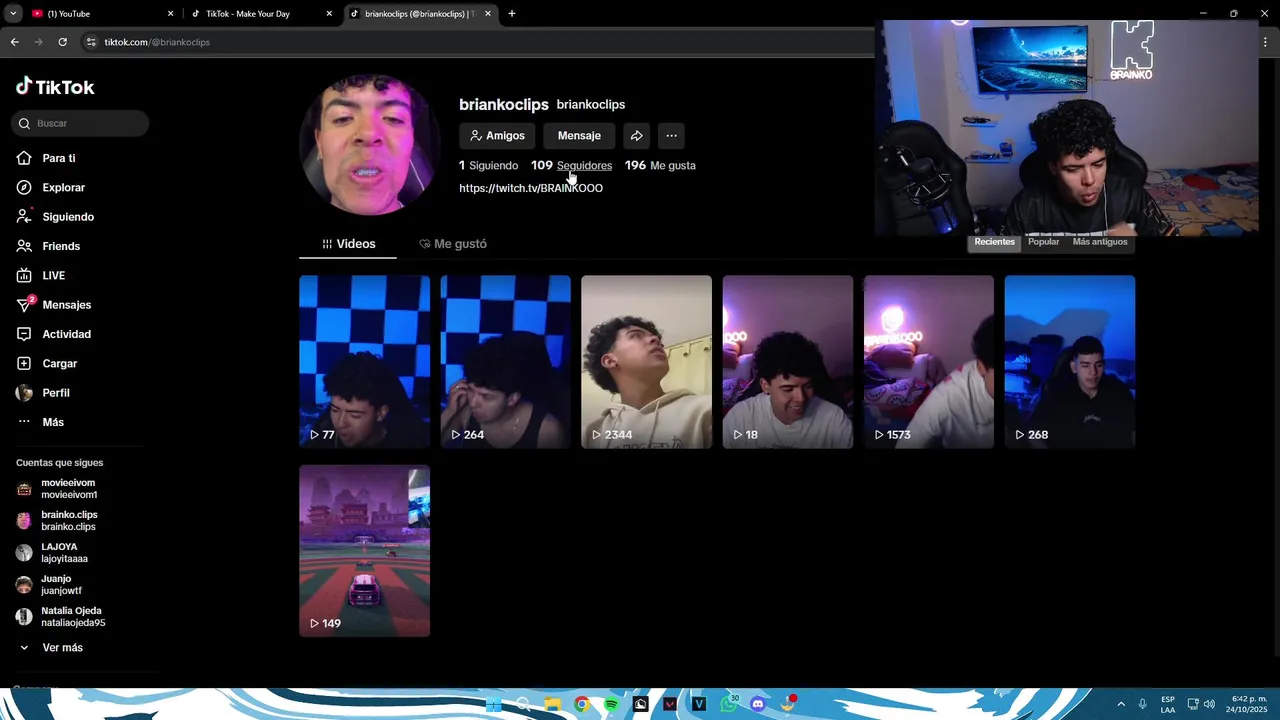
Task: Close the TikTok - Make Your Day tab
Action: click(x=329, y=14)
